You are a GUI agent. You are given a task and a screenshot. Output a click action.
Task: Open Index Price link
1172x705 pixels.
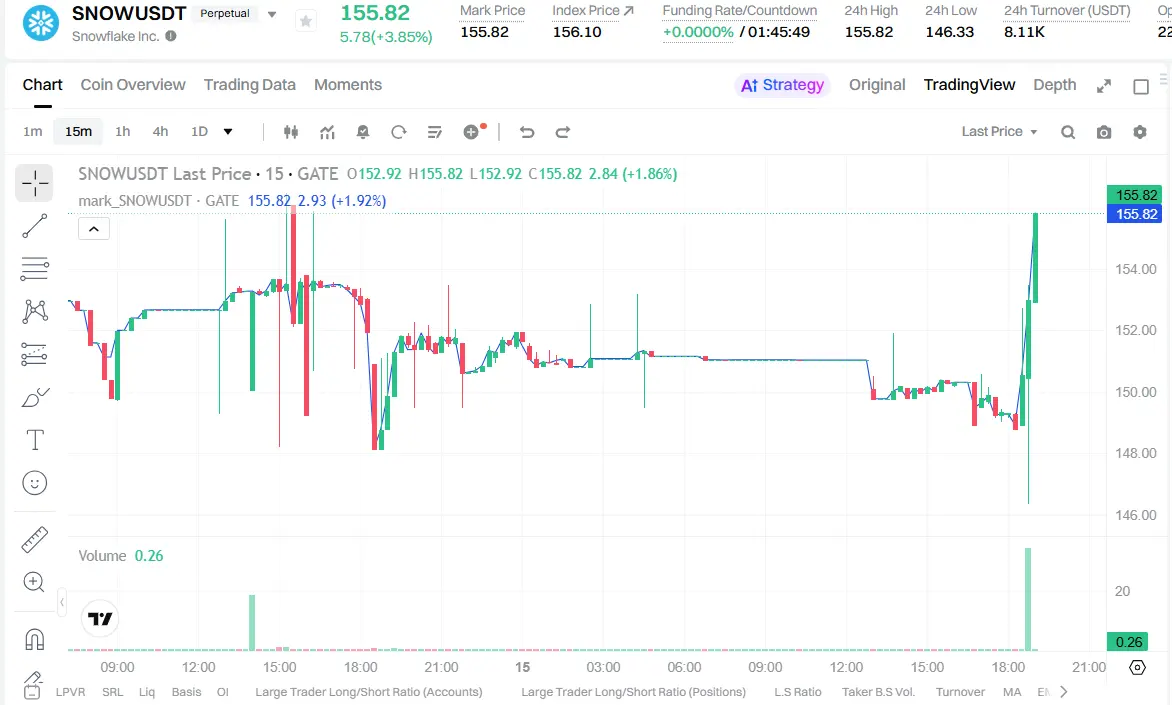[592, 10]
